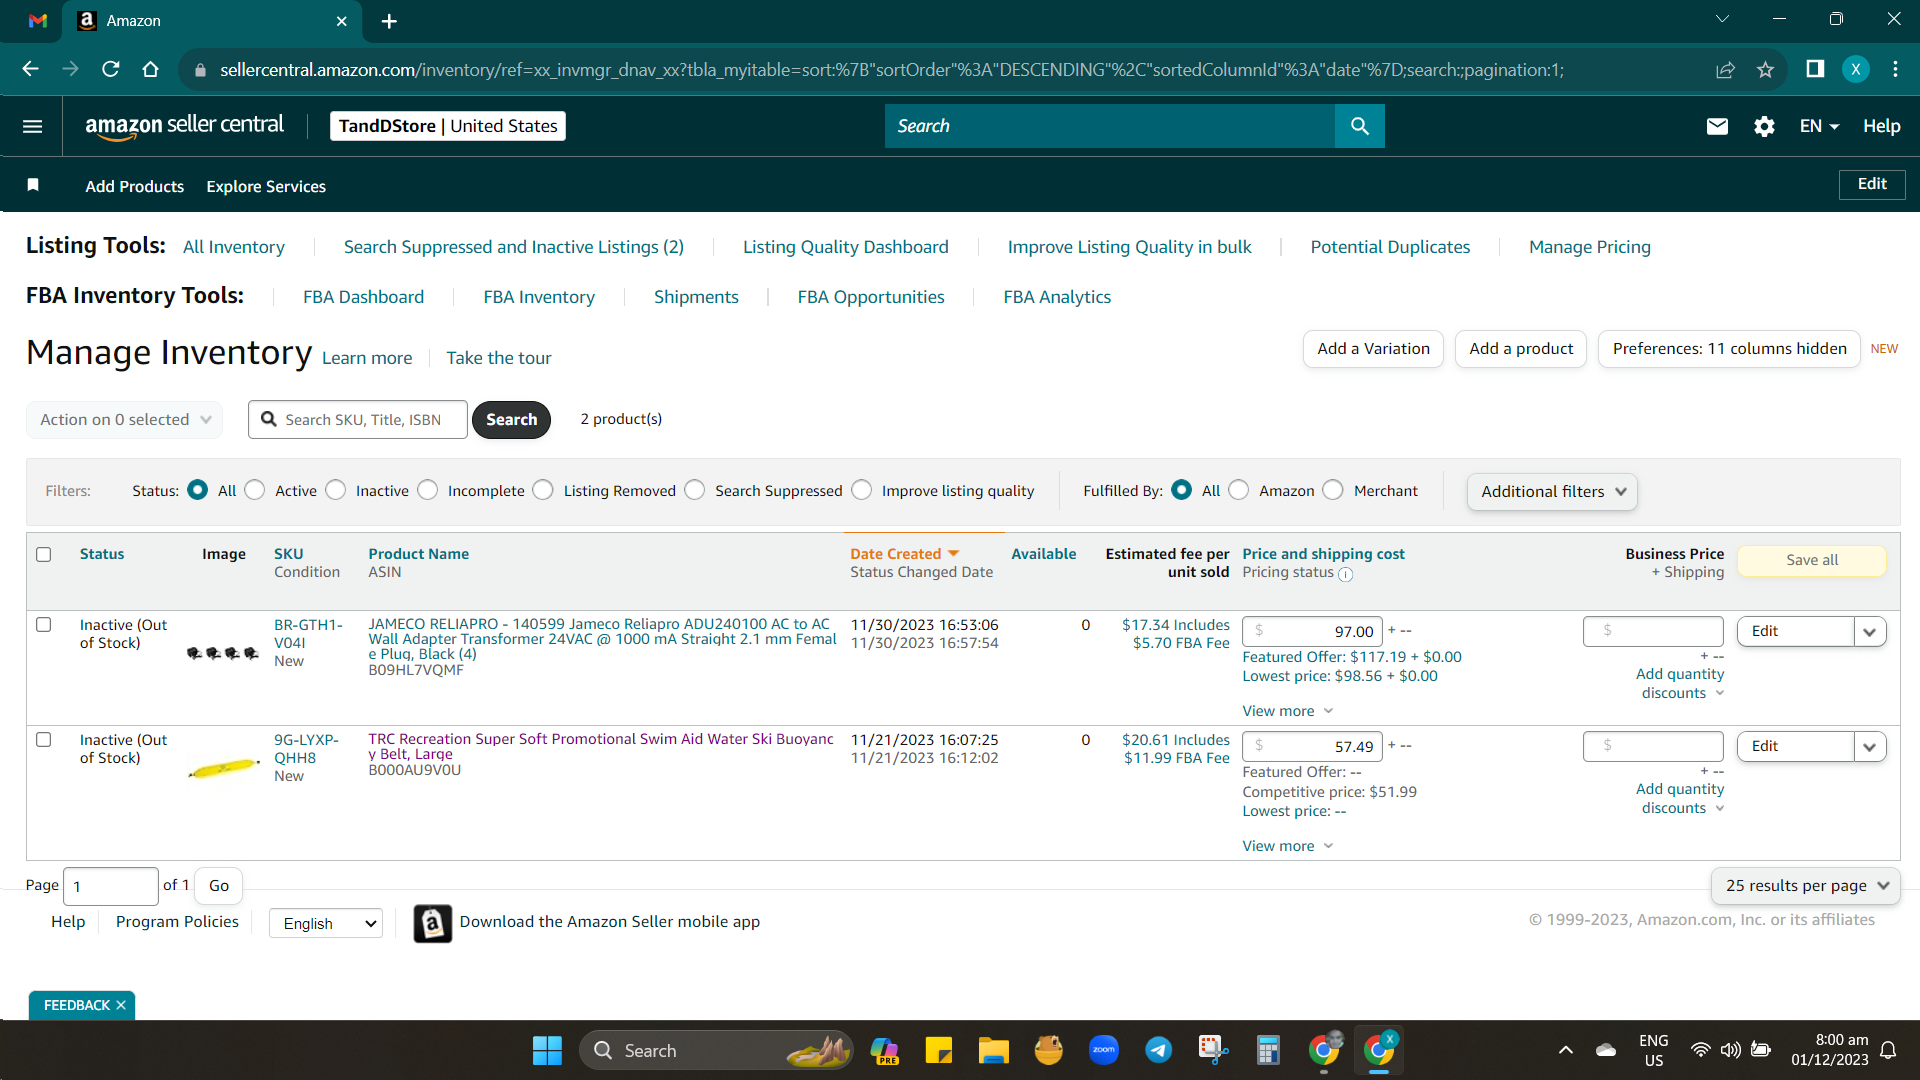Close the Feedback tab with X

(x=121, y=1005)
